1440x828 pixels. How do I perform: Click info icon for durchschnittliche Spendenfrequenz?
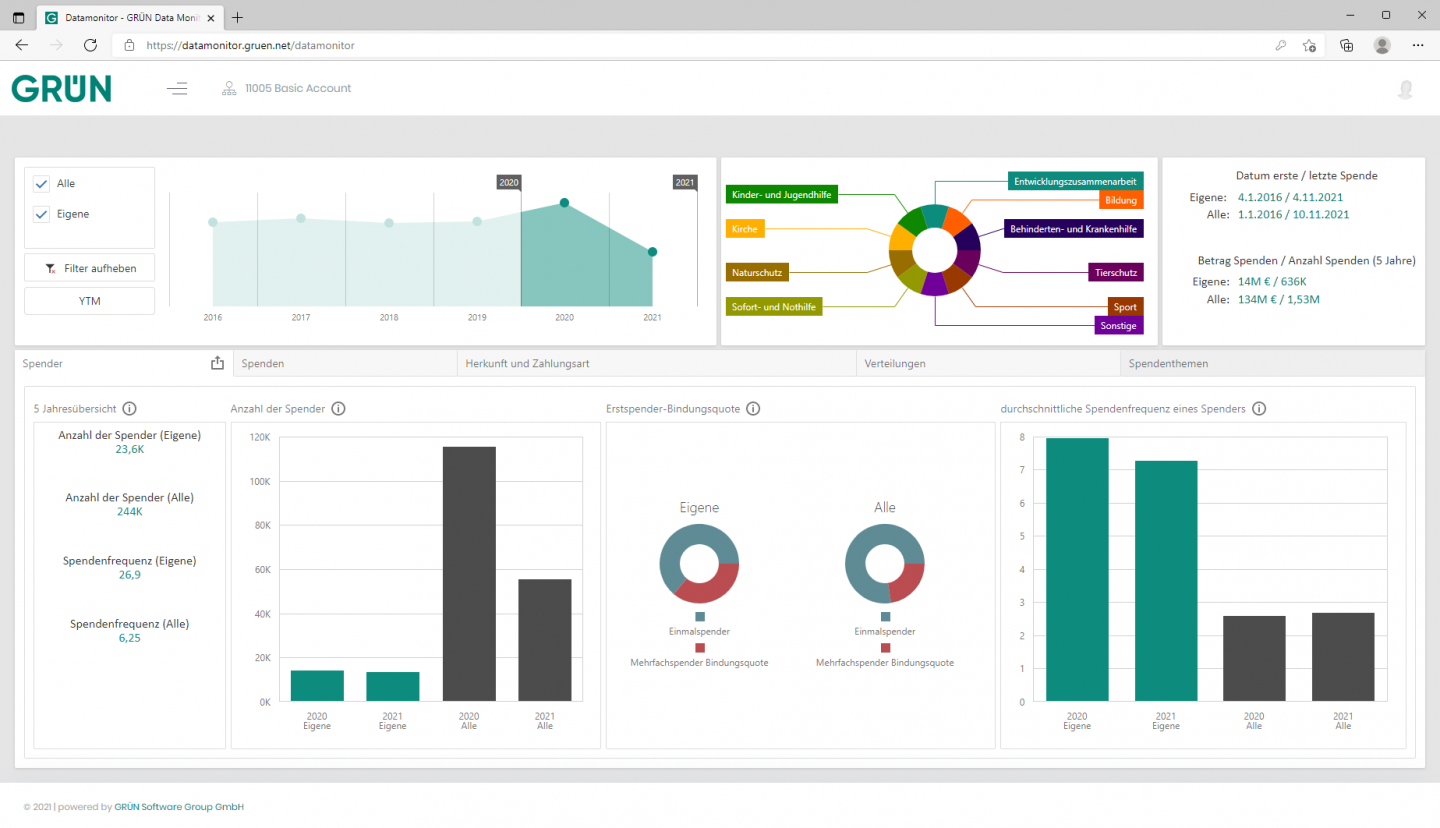pos(1259,408)
